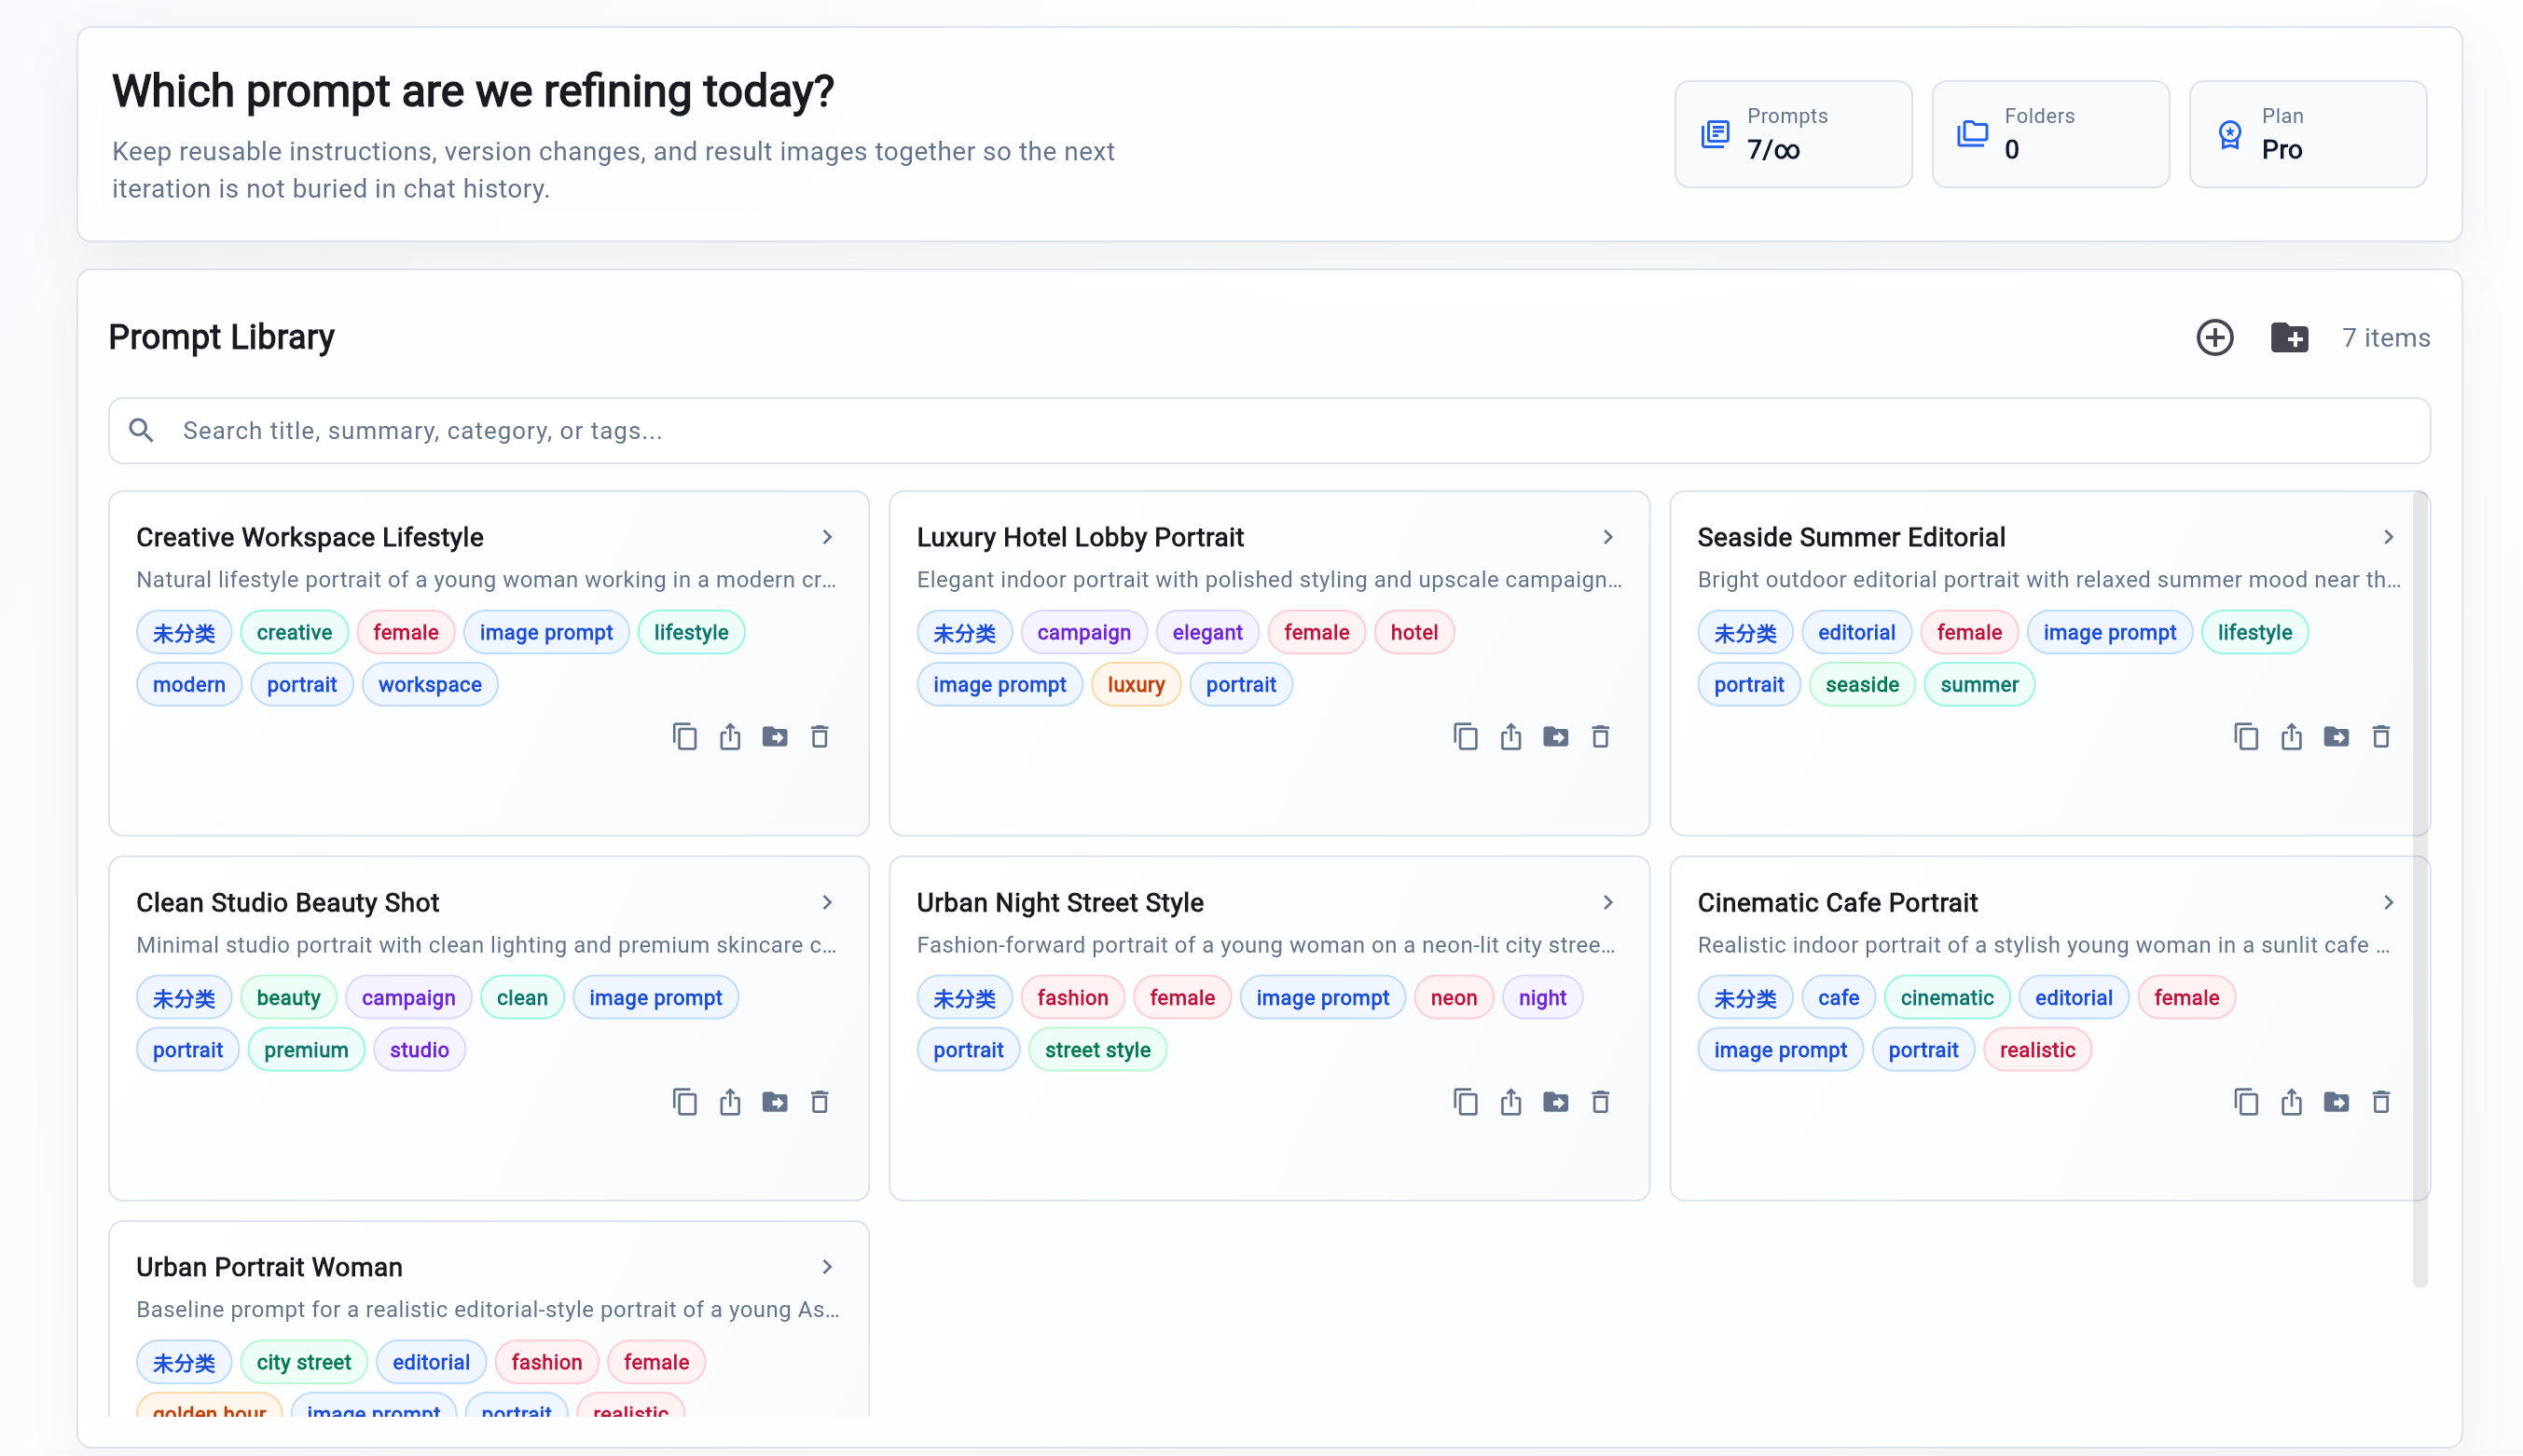Expand the Urban Night Street Style chevron

click(1608, 902)
